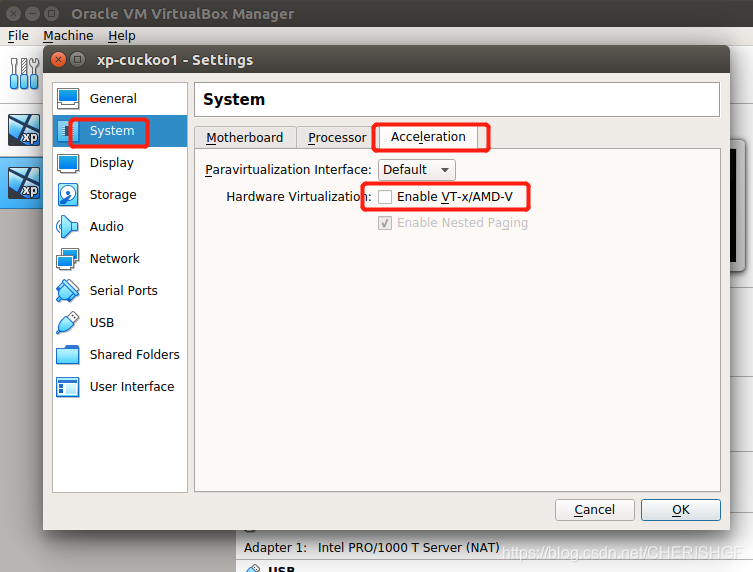753x572 pixels.
Task: Open the Machine menu
Action: 68,36
